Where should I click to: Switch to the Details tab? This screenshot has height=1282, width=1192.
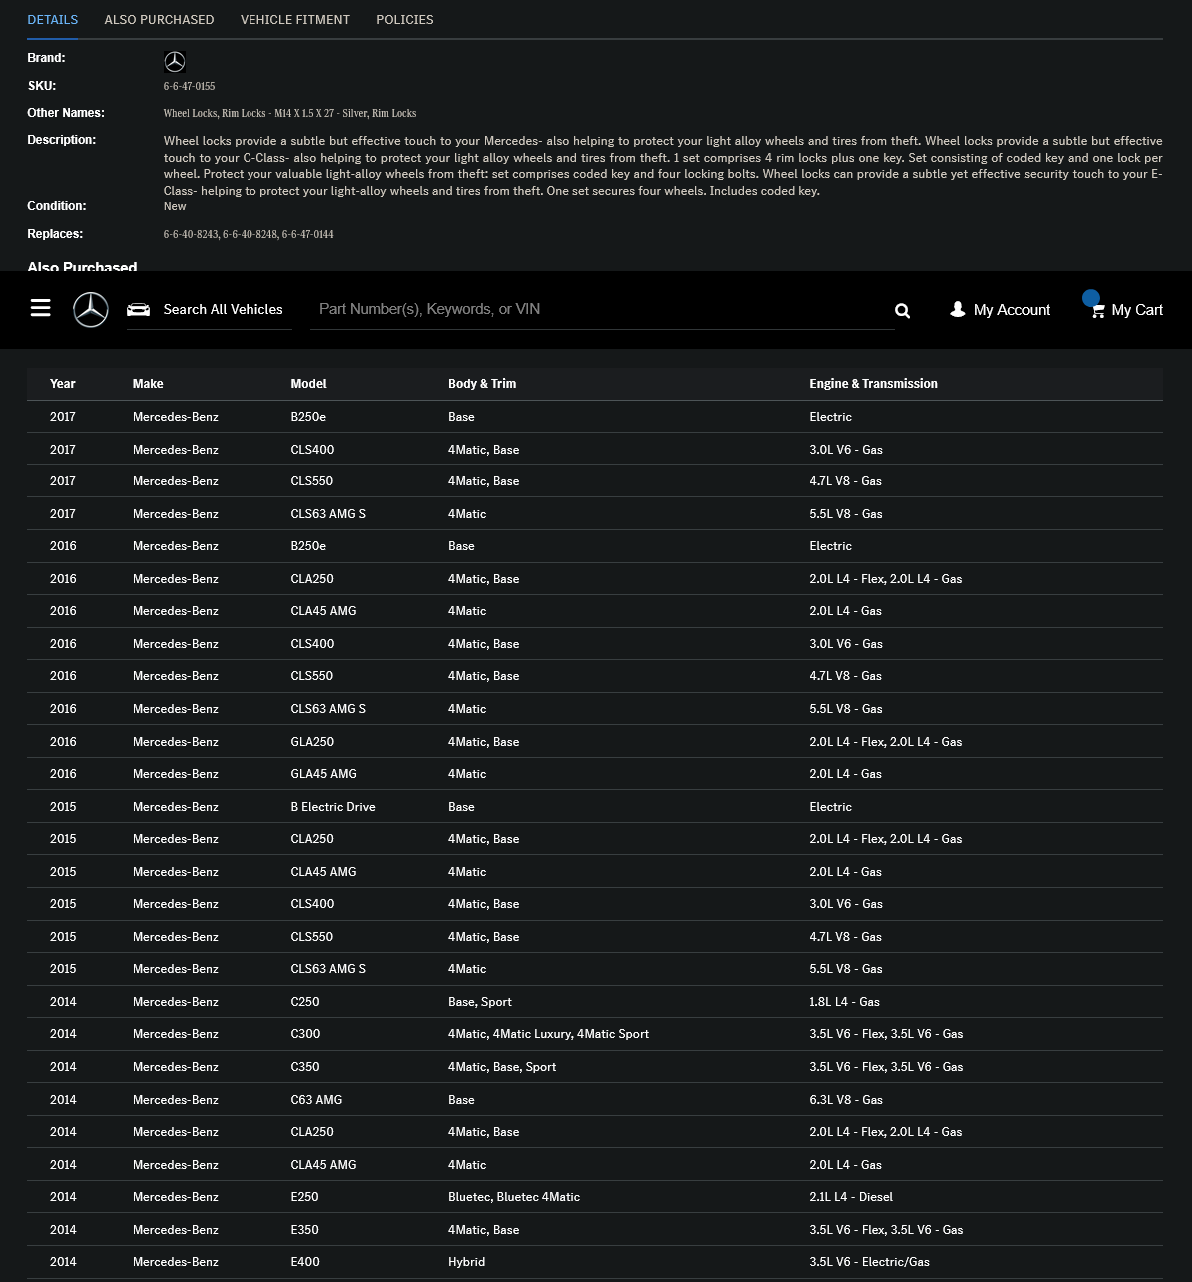tap(53, 19)
